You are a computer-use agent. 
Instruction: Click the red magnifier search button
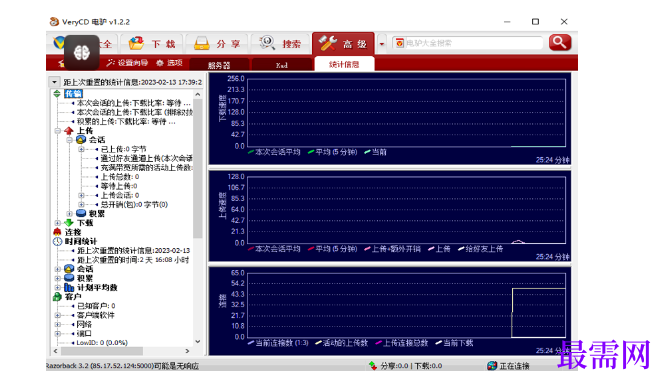click(559, 43)
